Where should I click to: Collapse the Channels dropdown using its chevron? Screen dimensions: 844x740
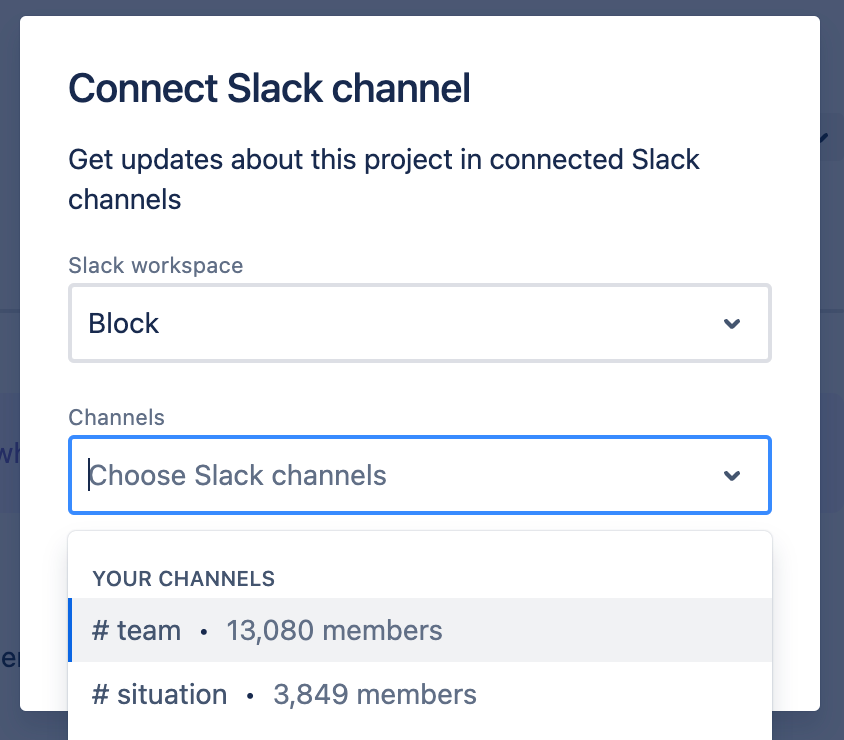[732, 475]
